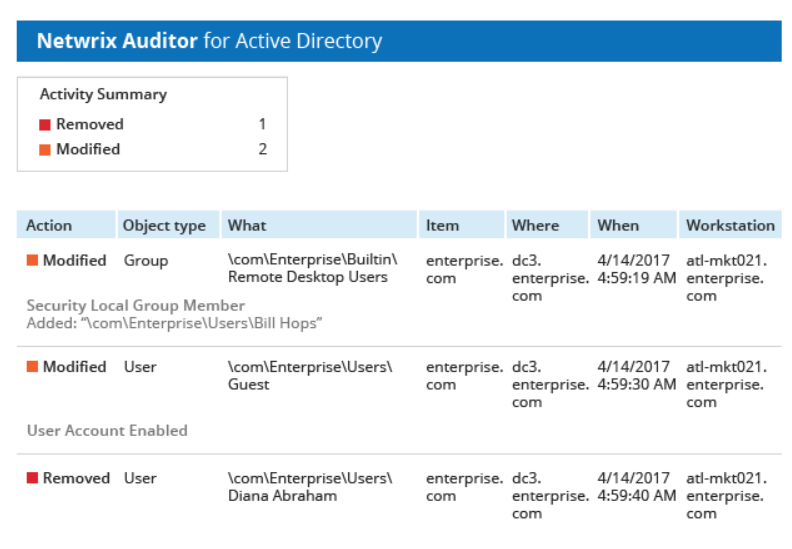This screenshot has height=549, width=792.
Task: Click the User Account Enabled detail
Action: [x=107, y=431]
